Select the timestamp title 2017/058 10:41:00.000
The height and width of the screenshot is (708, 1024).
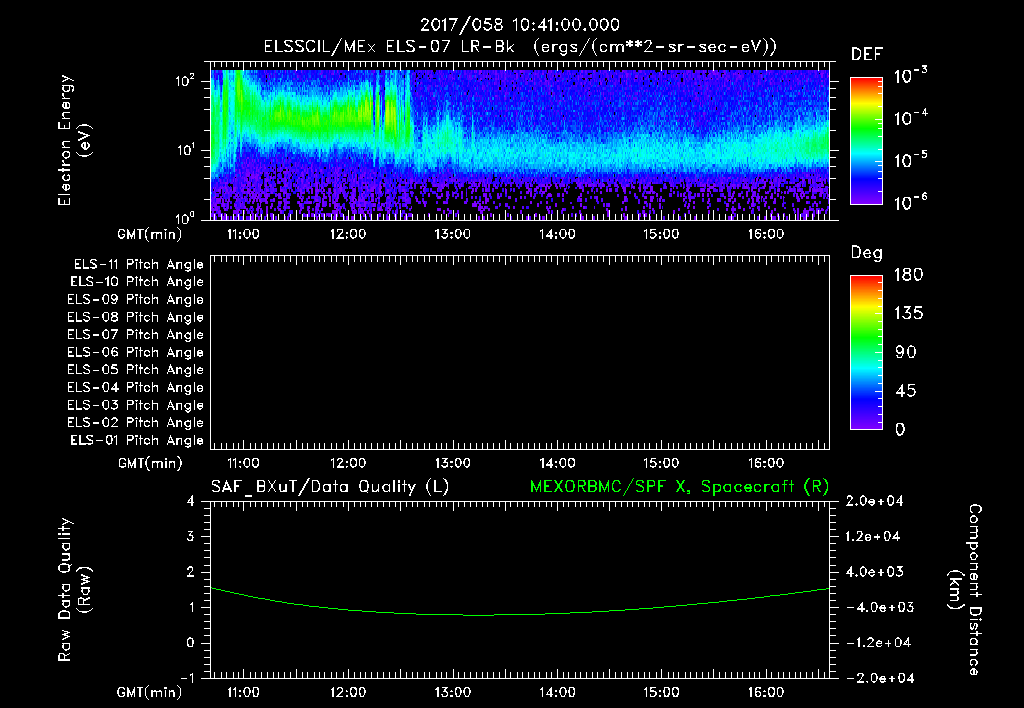520,25
